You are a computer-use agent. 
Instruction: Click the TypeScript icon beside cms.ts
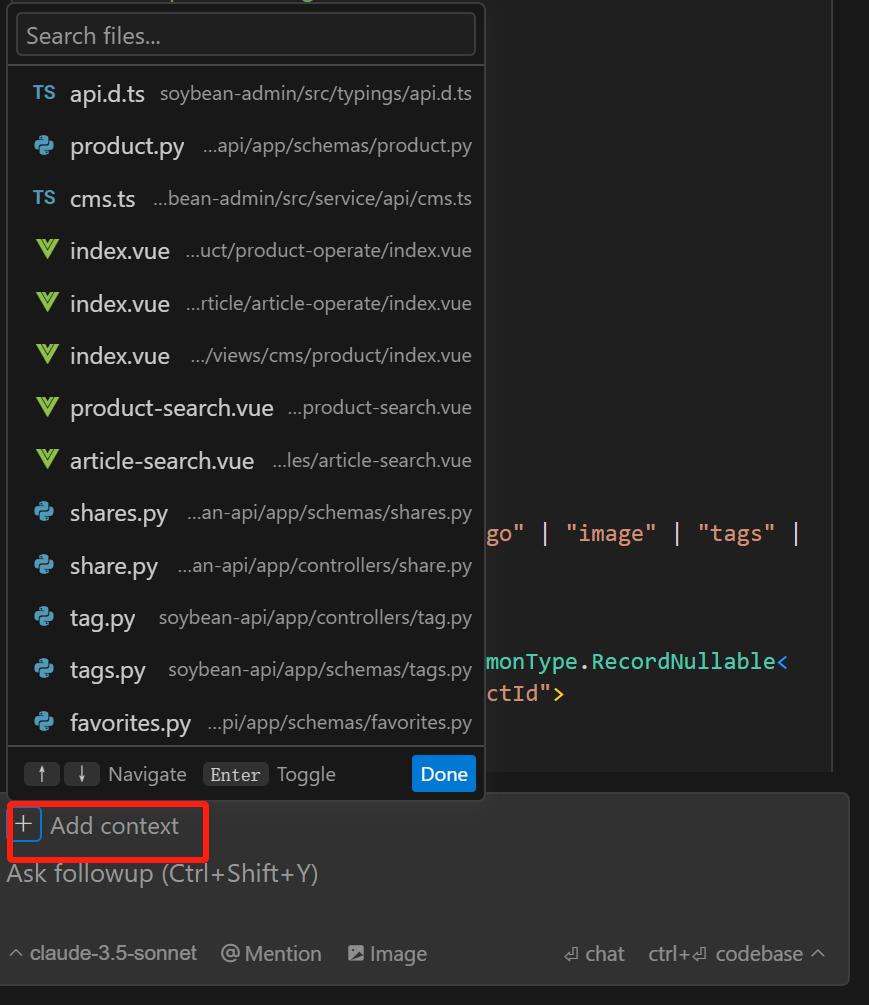[44, 198]
